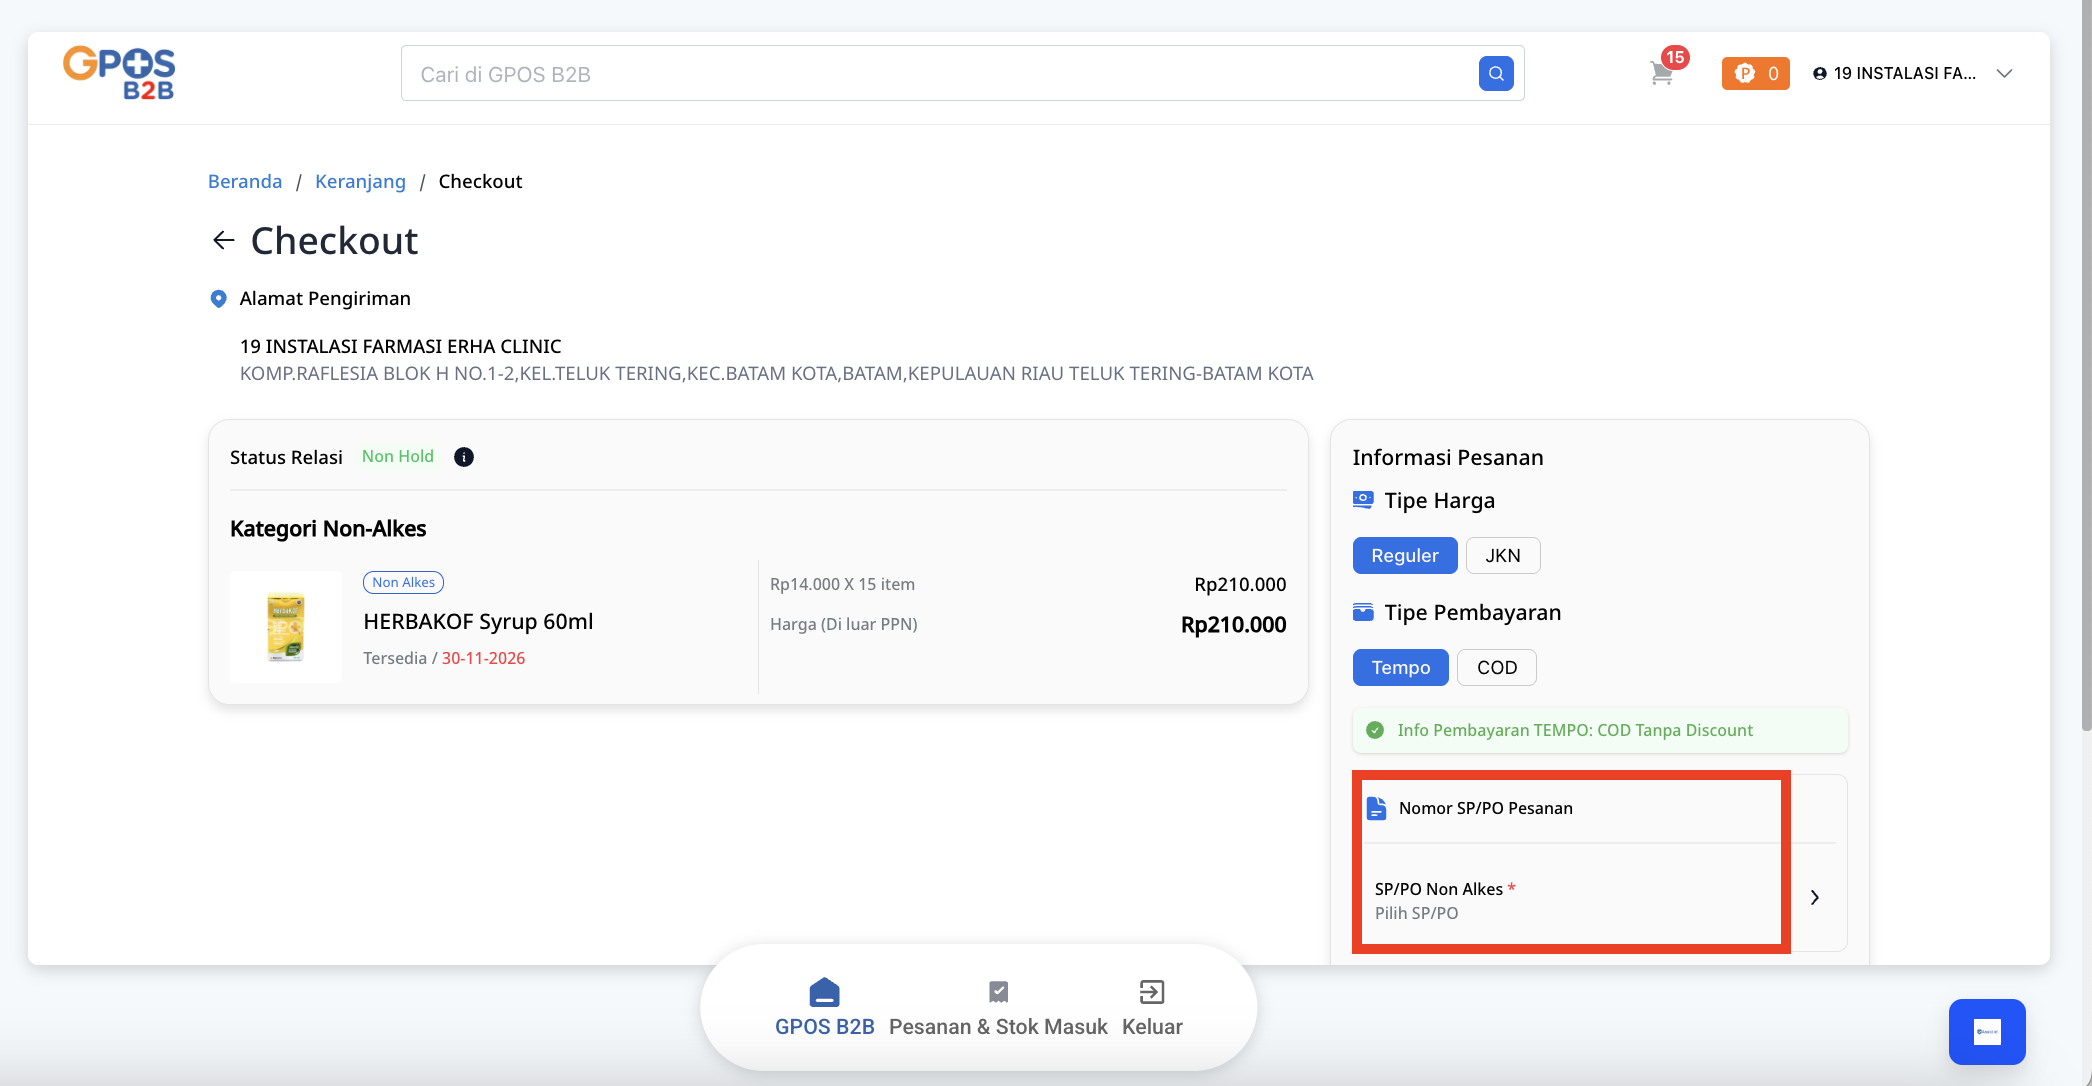Open the blue chat widget button
2092x1086 pixels.
coord(1986,1031)
